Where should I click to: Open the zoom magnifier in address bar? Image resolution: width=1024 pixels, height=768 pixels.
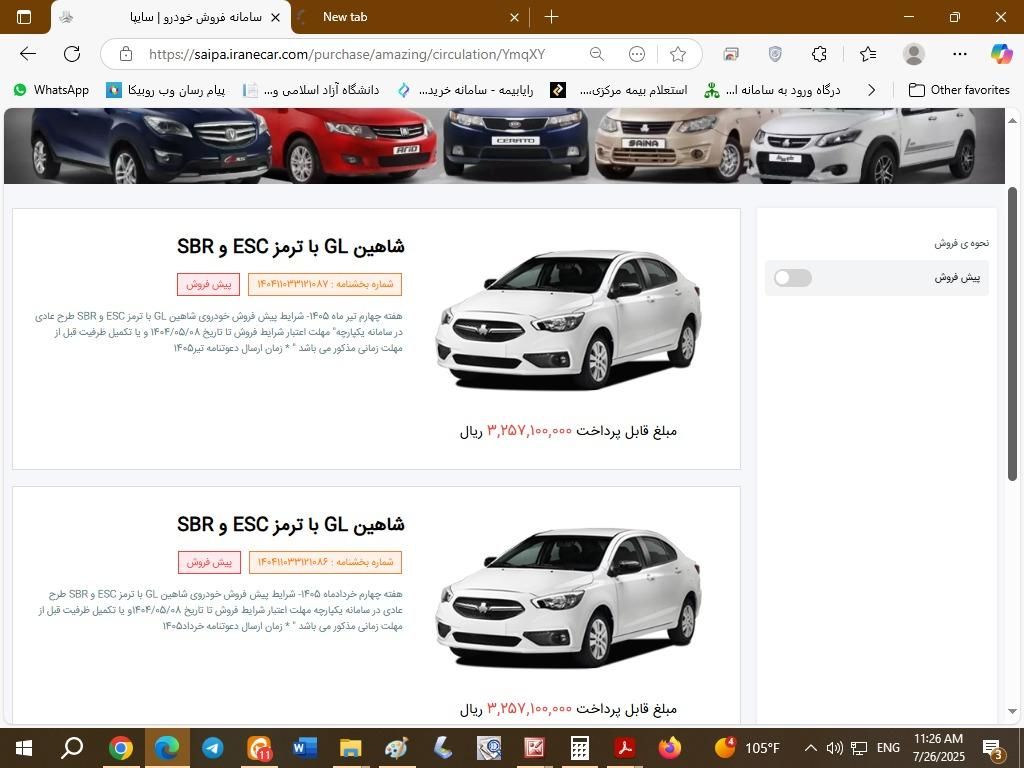click(x=596, y=54)
